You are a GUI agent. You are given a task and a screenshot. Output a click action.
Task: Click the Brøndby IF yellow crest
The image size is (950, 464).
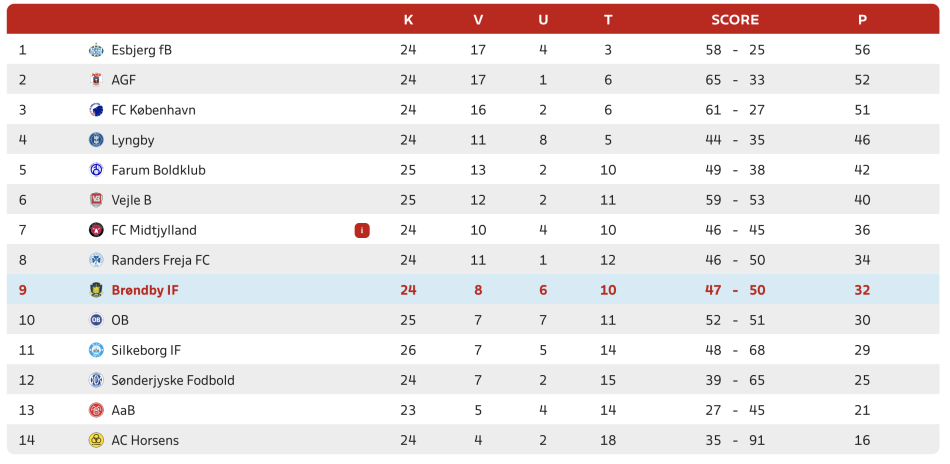[x=96, y=290]
